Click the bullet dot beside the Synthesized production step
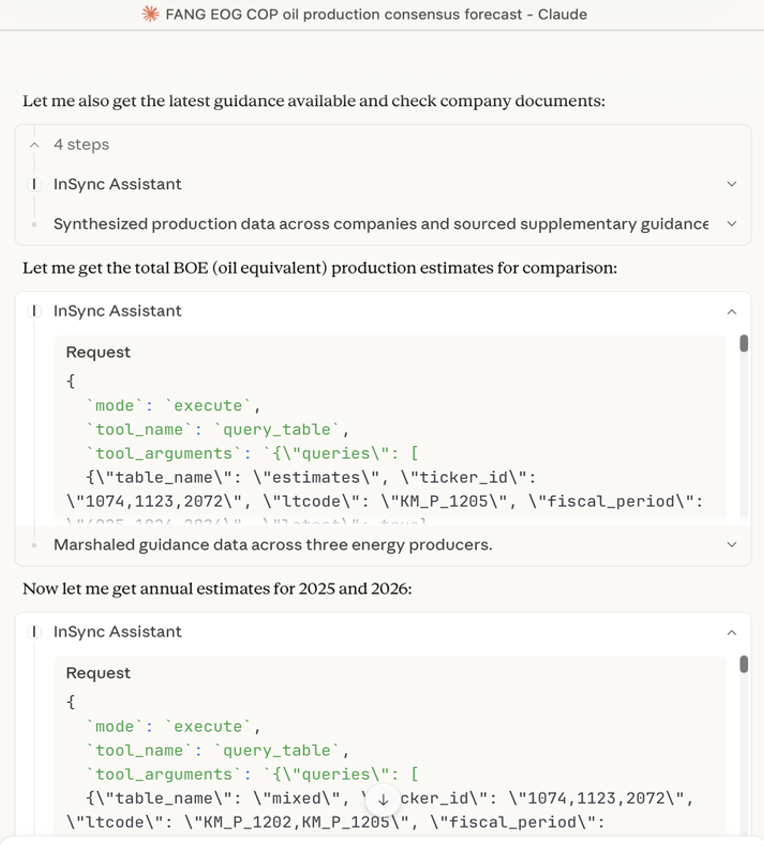Screen dimensions: 764x850 (36, 224)
